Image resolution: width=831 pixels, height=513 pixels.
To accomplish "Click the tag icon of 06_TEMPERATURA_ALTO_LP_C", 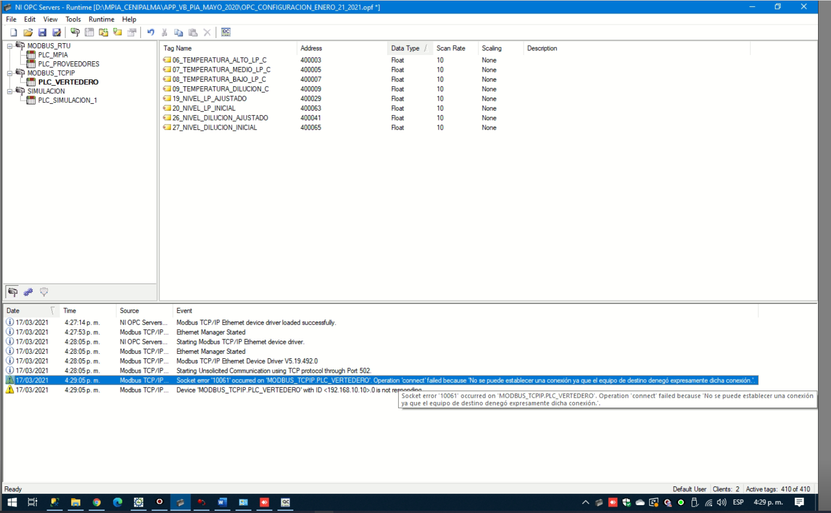I will [x=167, y=60].
